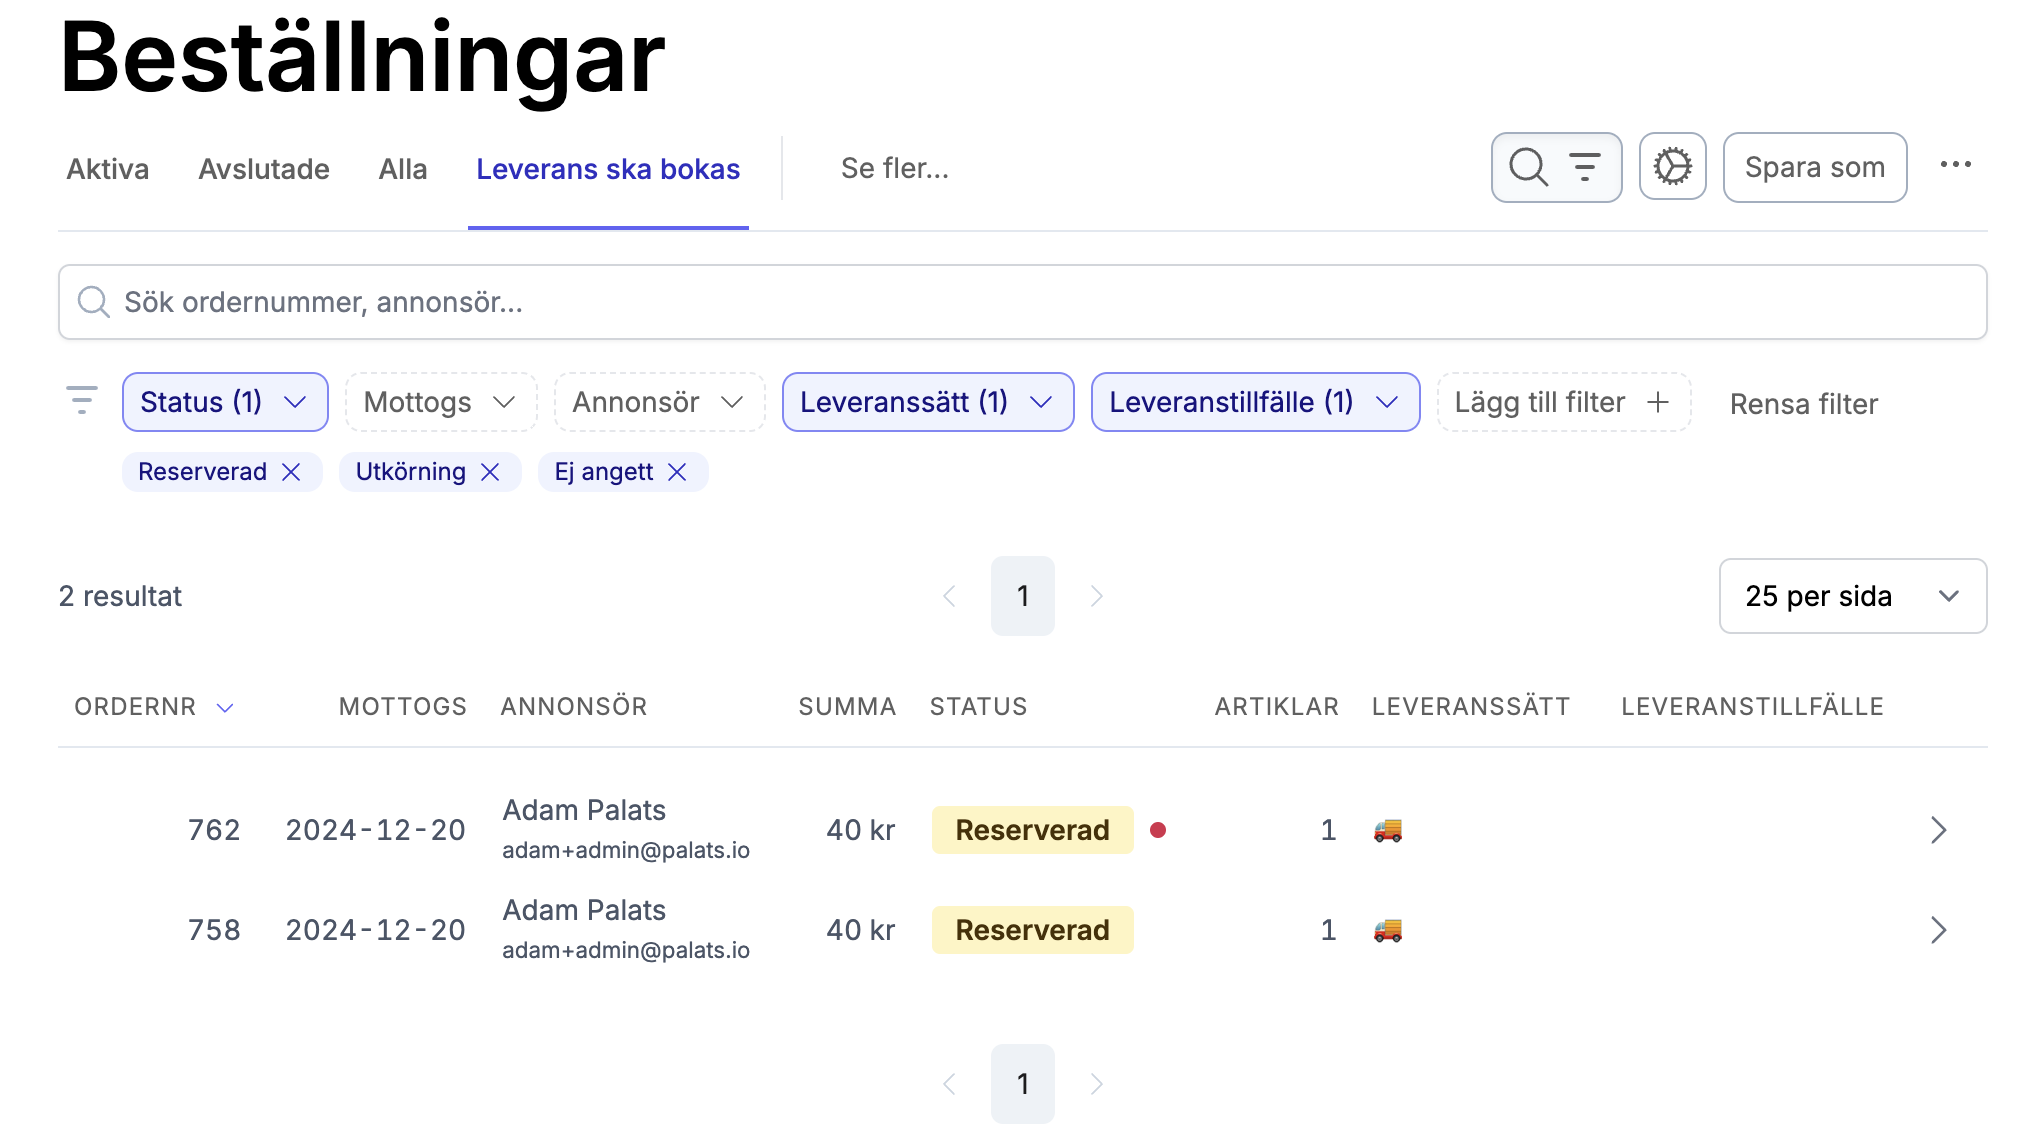Click order number 758
The image size is (2044, 1142).
[214, 930]
